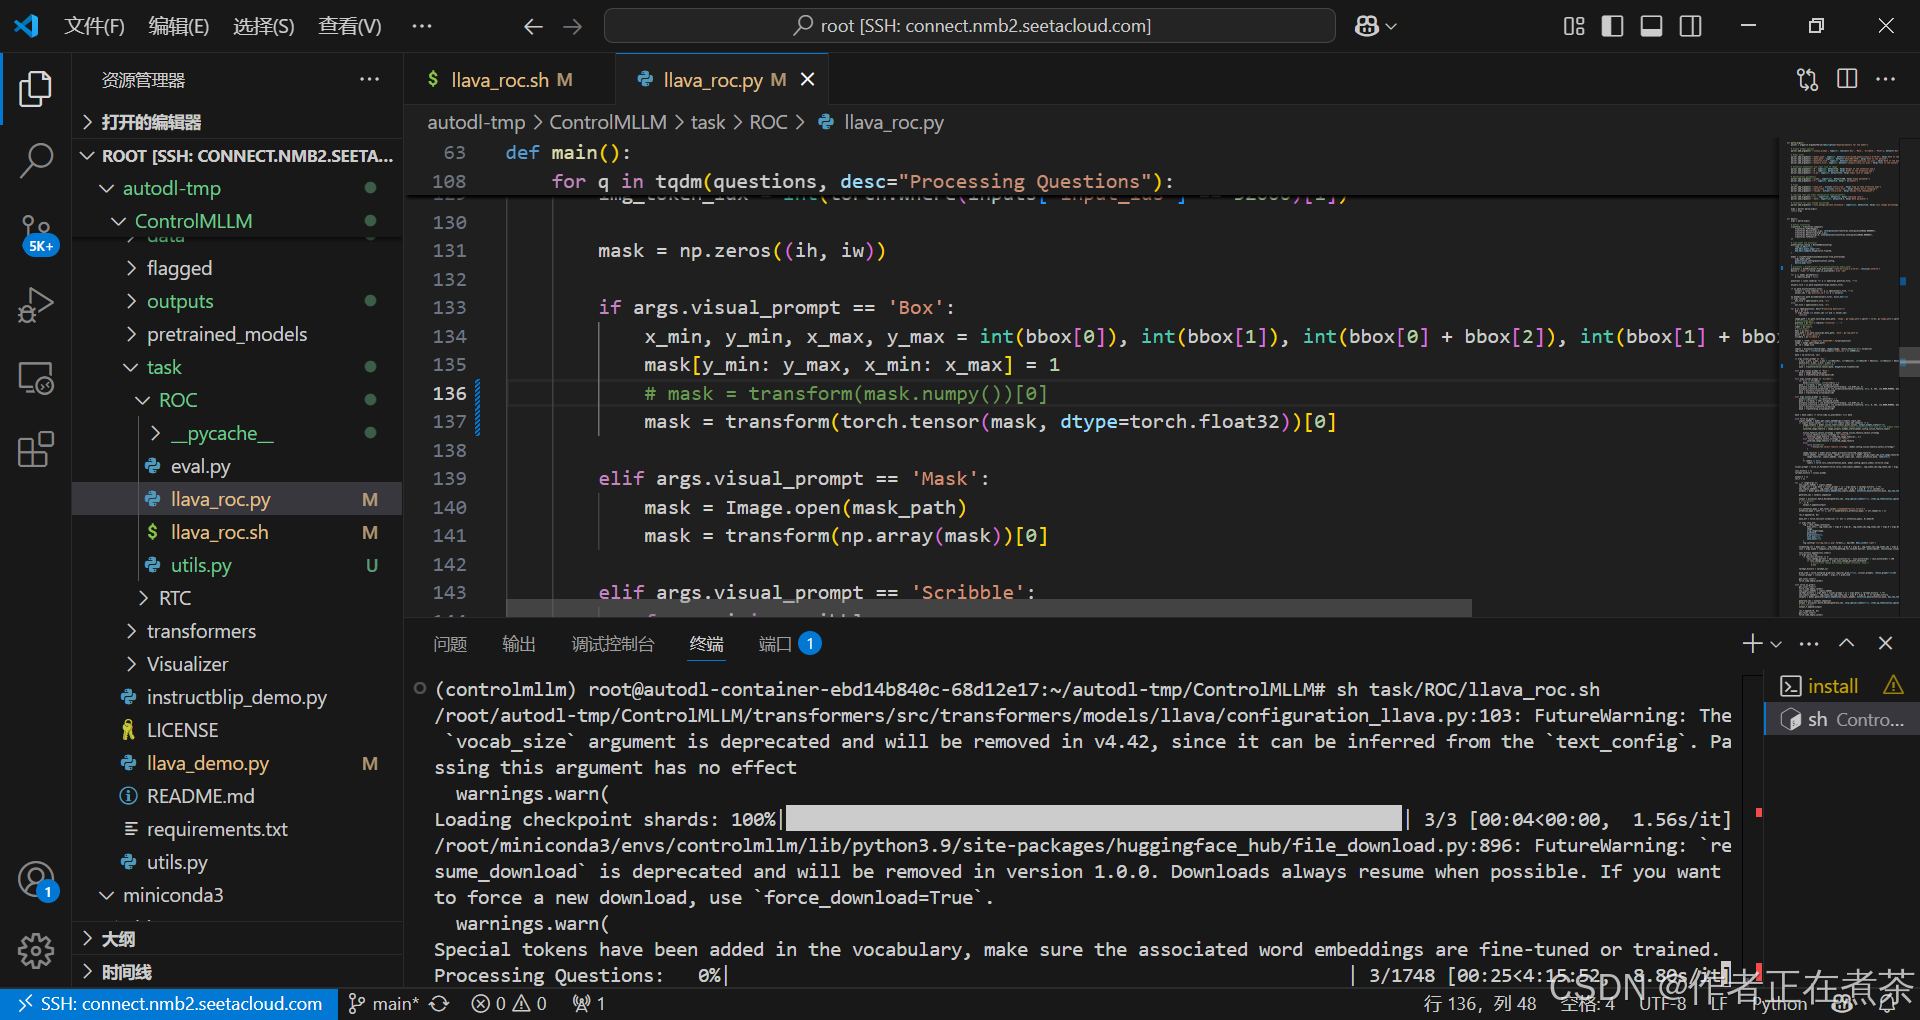
Task: Open editor more actions ellipsis
Action: click(x=1885, y=79)
